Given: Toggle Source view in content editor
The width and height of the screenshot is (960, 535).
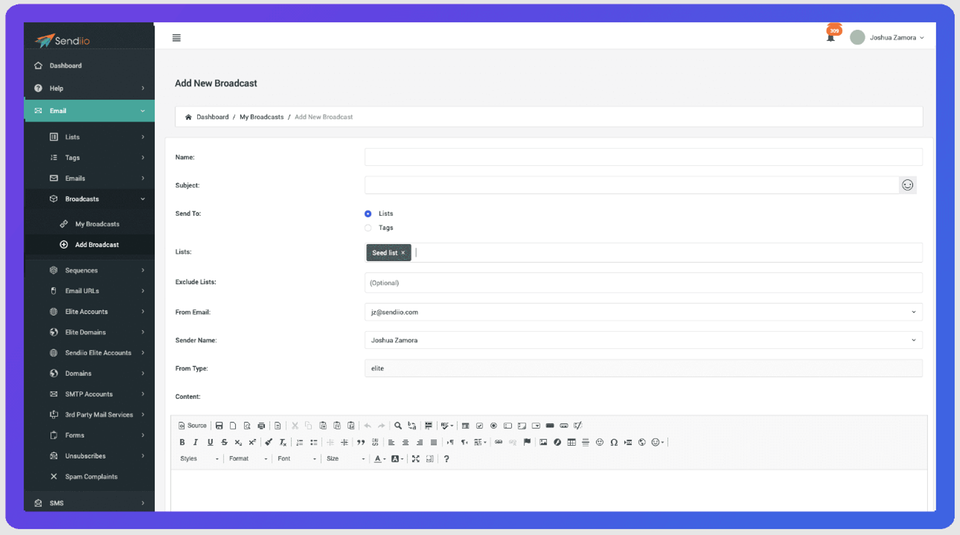Looking at the screenshot, I should [x=192, y=425].
